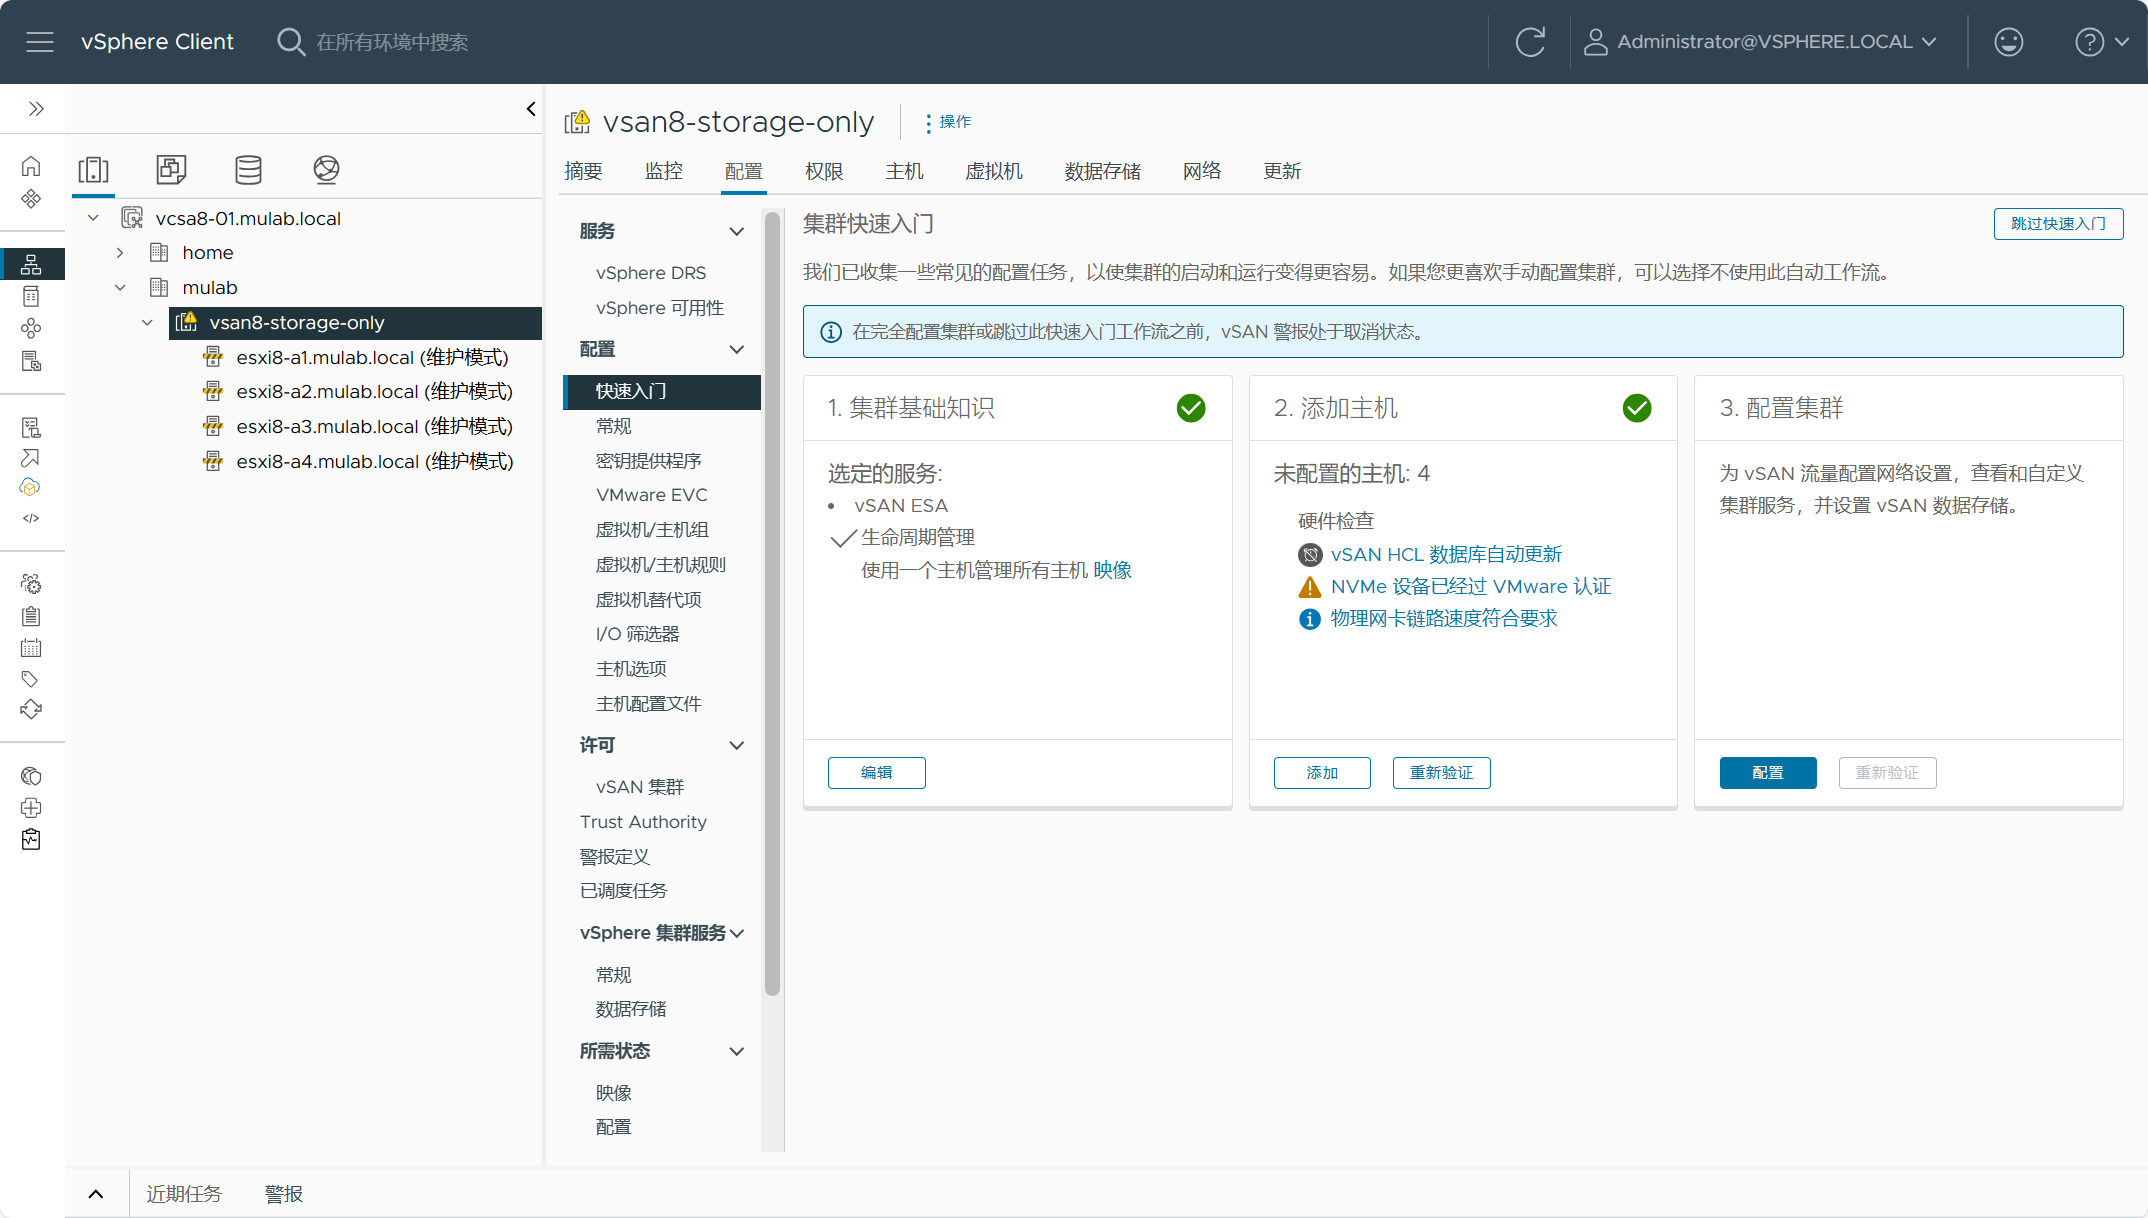Refresh the vSphere Client view
The height and width of the screenshot is (1218, 2148).
pos(1530,42)
